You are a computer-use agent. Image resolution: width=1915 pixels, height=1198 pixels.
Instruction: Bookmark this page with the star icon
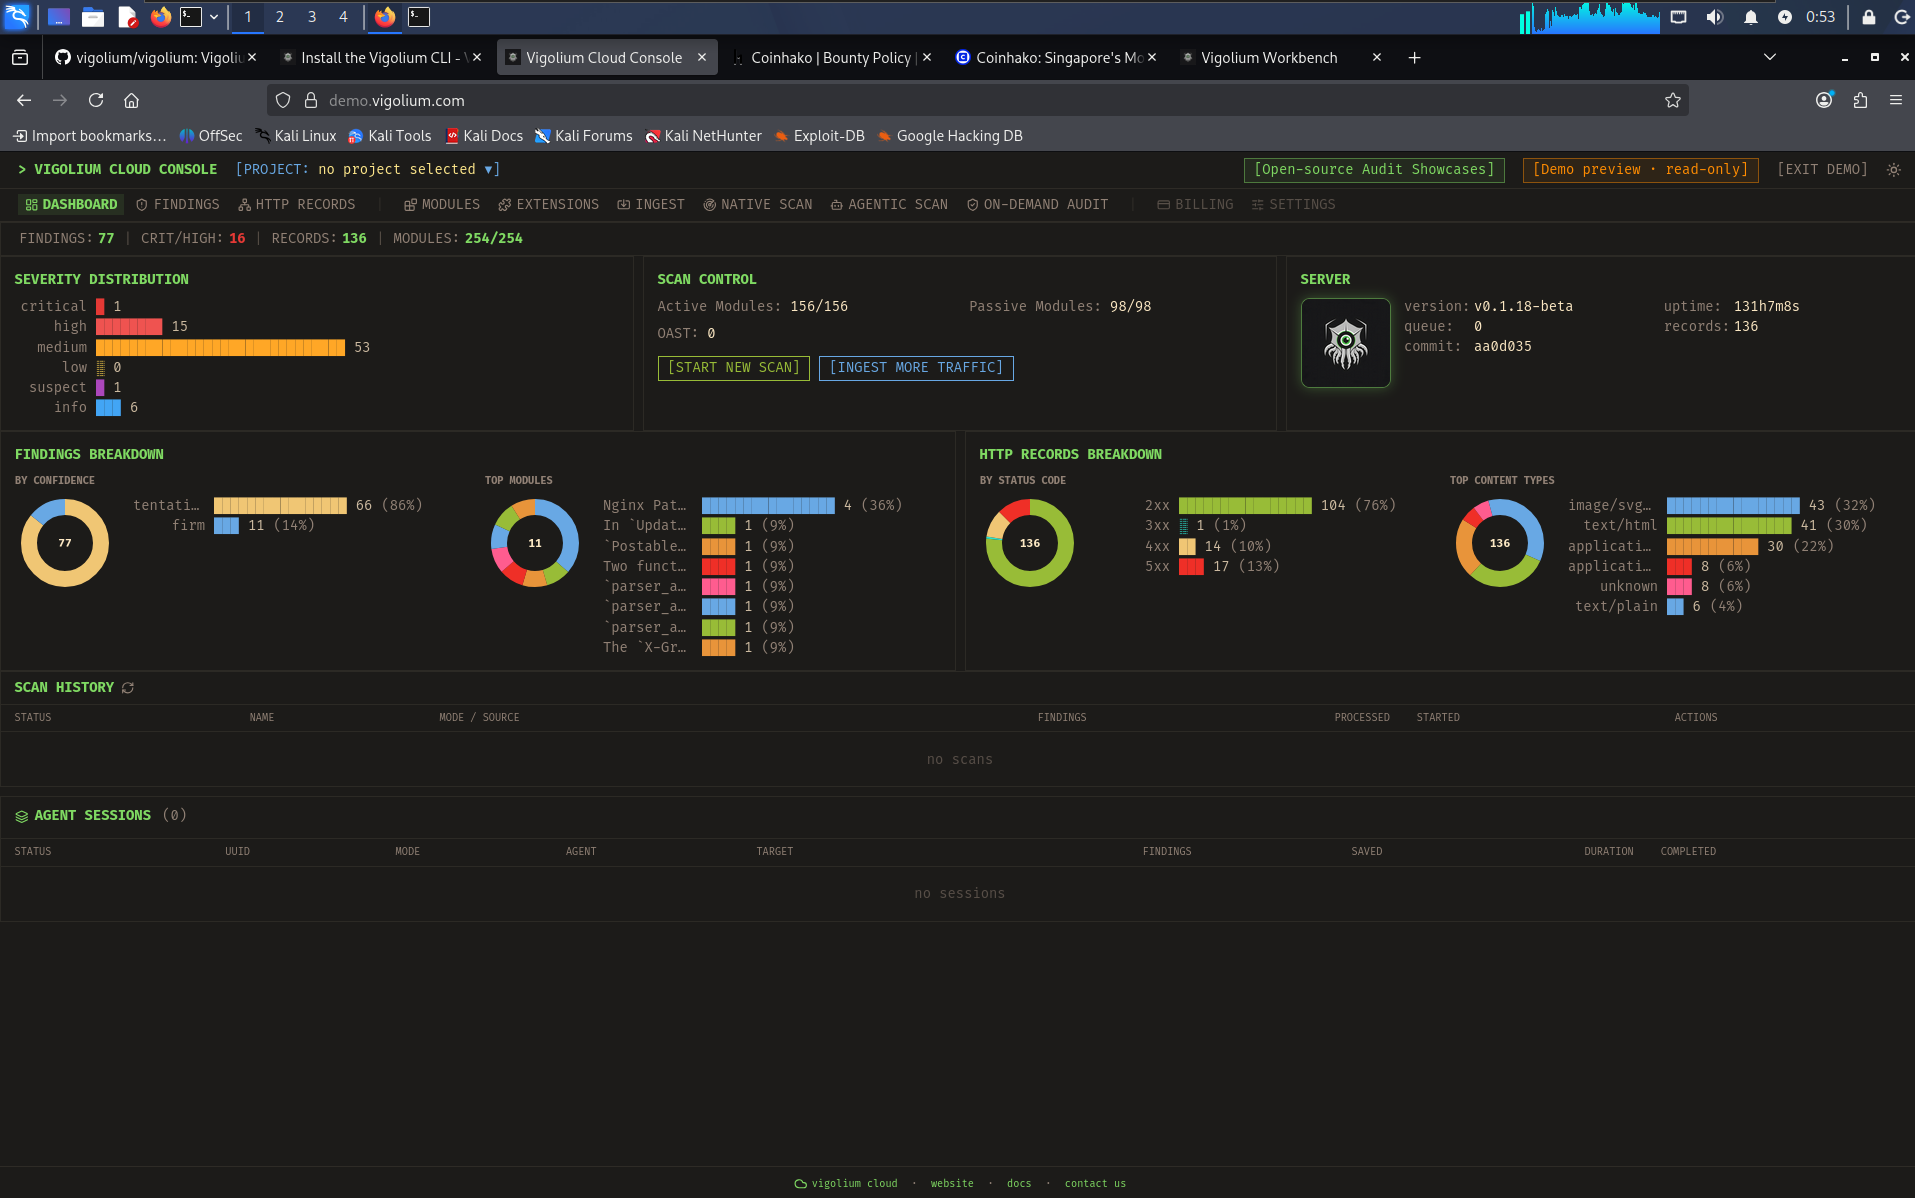(1672, 100)
